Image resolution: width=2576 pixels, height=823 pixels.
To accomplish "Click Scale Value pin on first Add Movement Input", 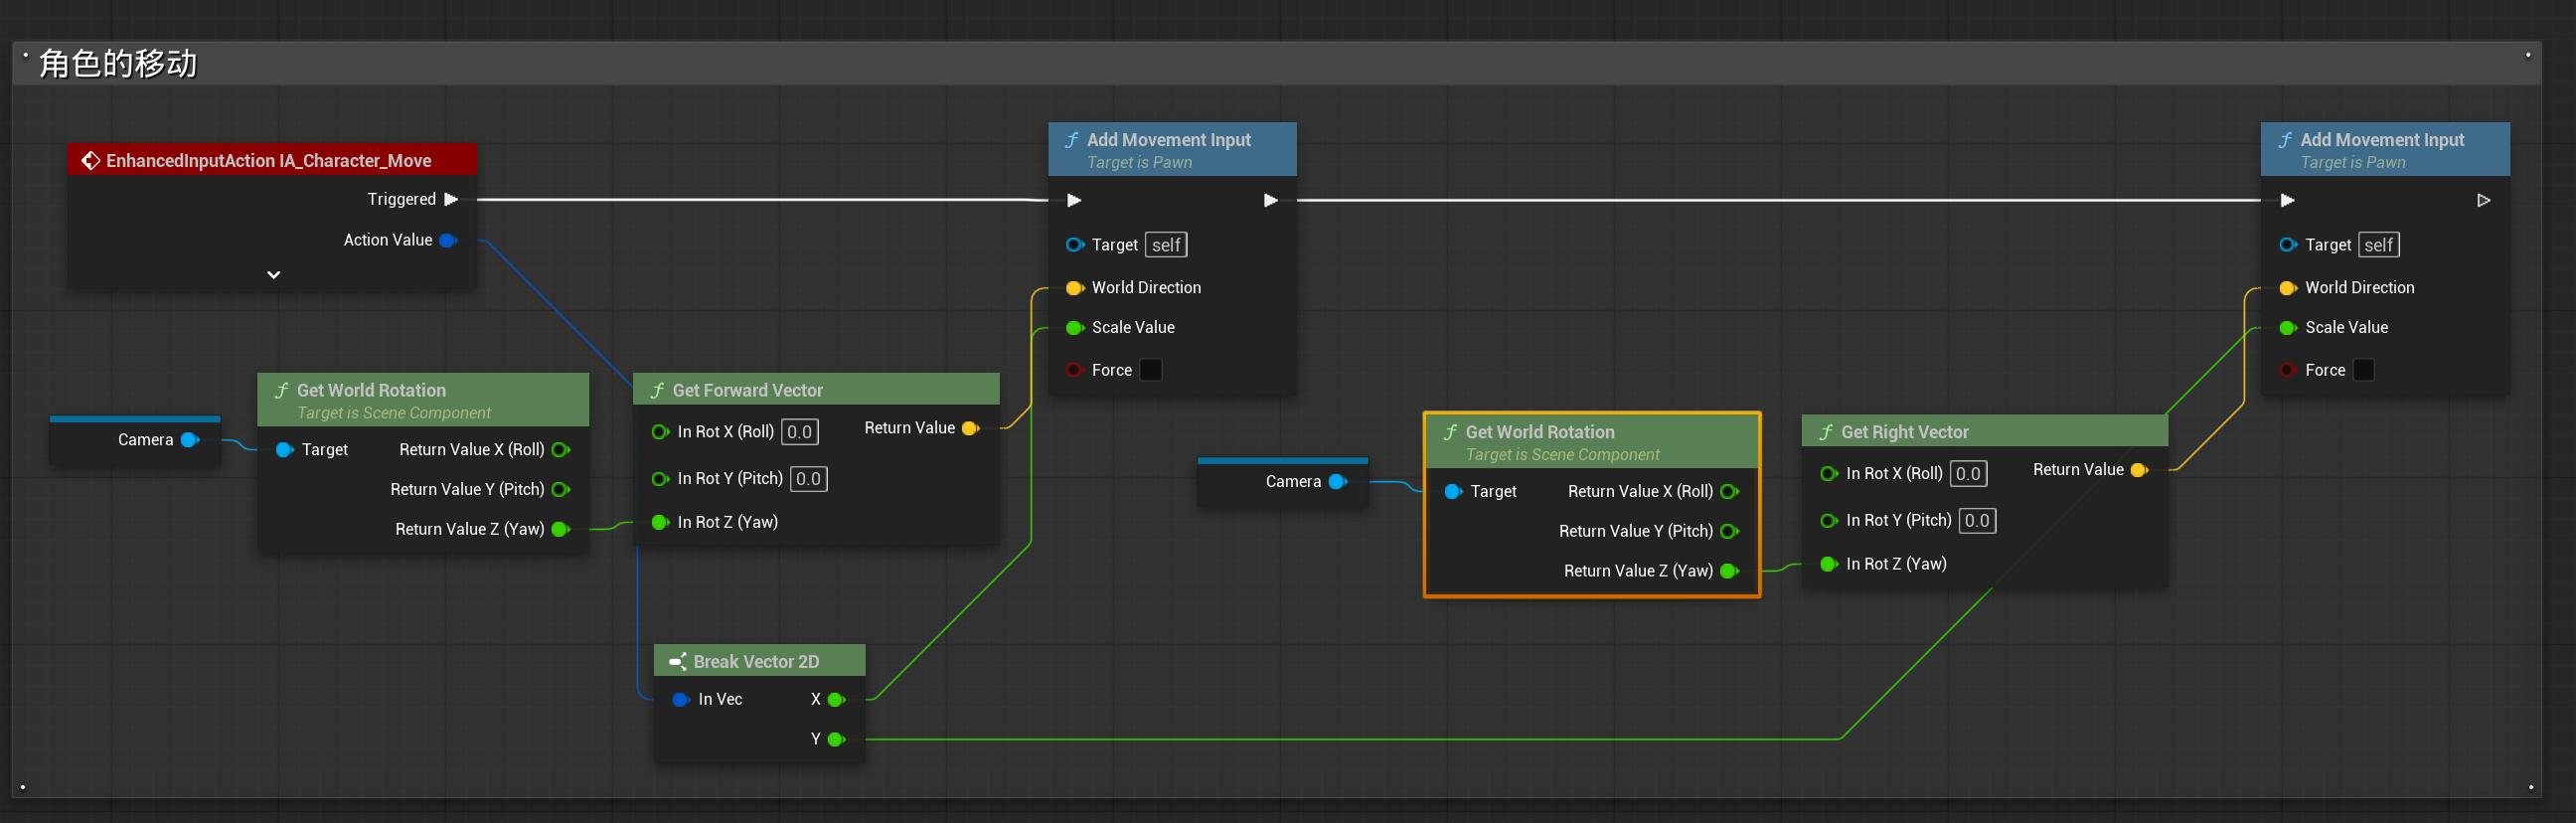I will 1075,328.
